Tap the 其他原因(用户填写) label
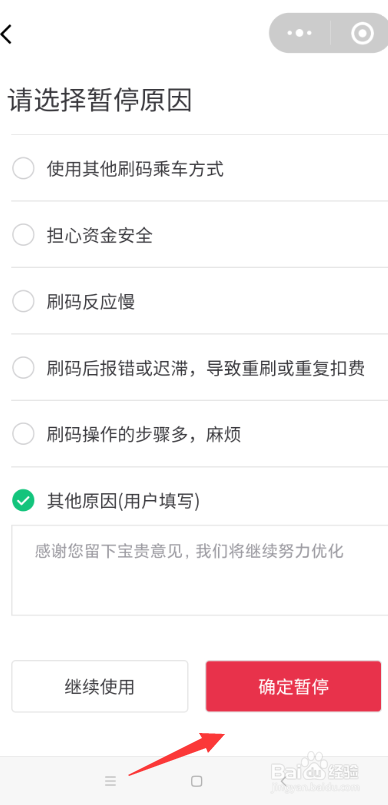 123,501
